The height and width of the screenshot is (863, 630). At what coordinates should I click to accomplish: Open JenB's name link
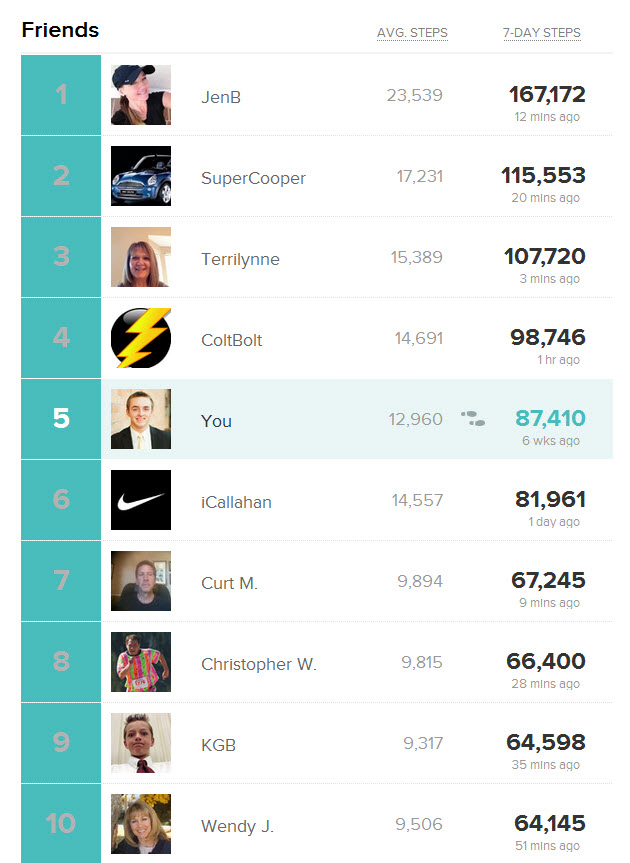tap(221, 97)
